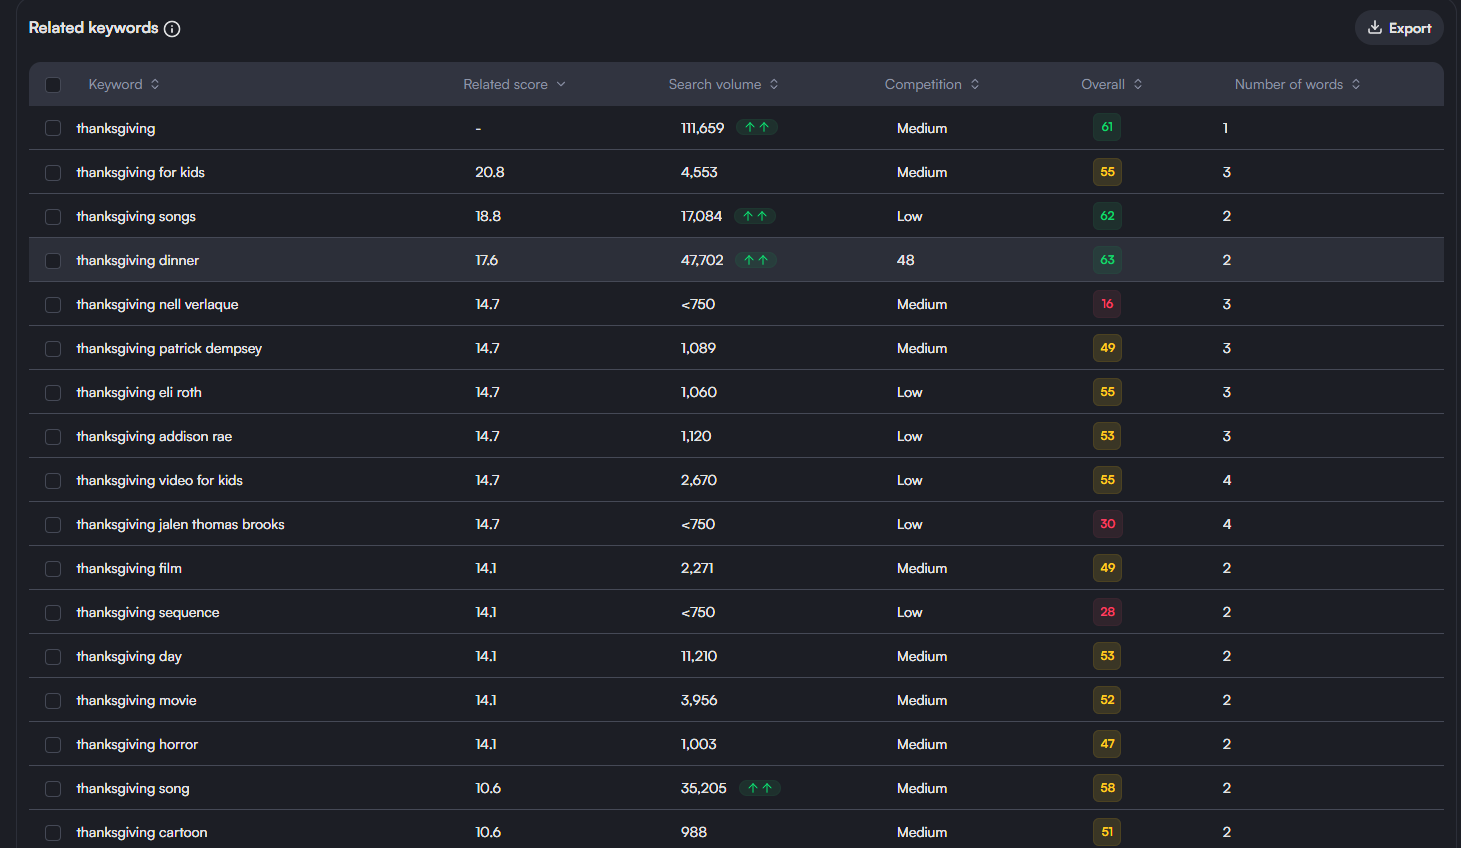Click the trend arrows next to thanksgiving song
This screenshot has height=848, width=1461.
click(760, 787)
